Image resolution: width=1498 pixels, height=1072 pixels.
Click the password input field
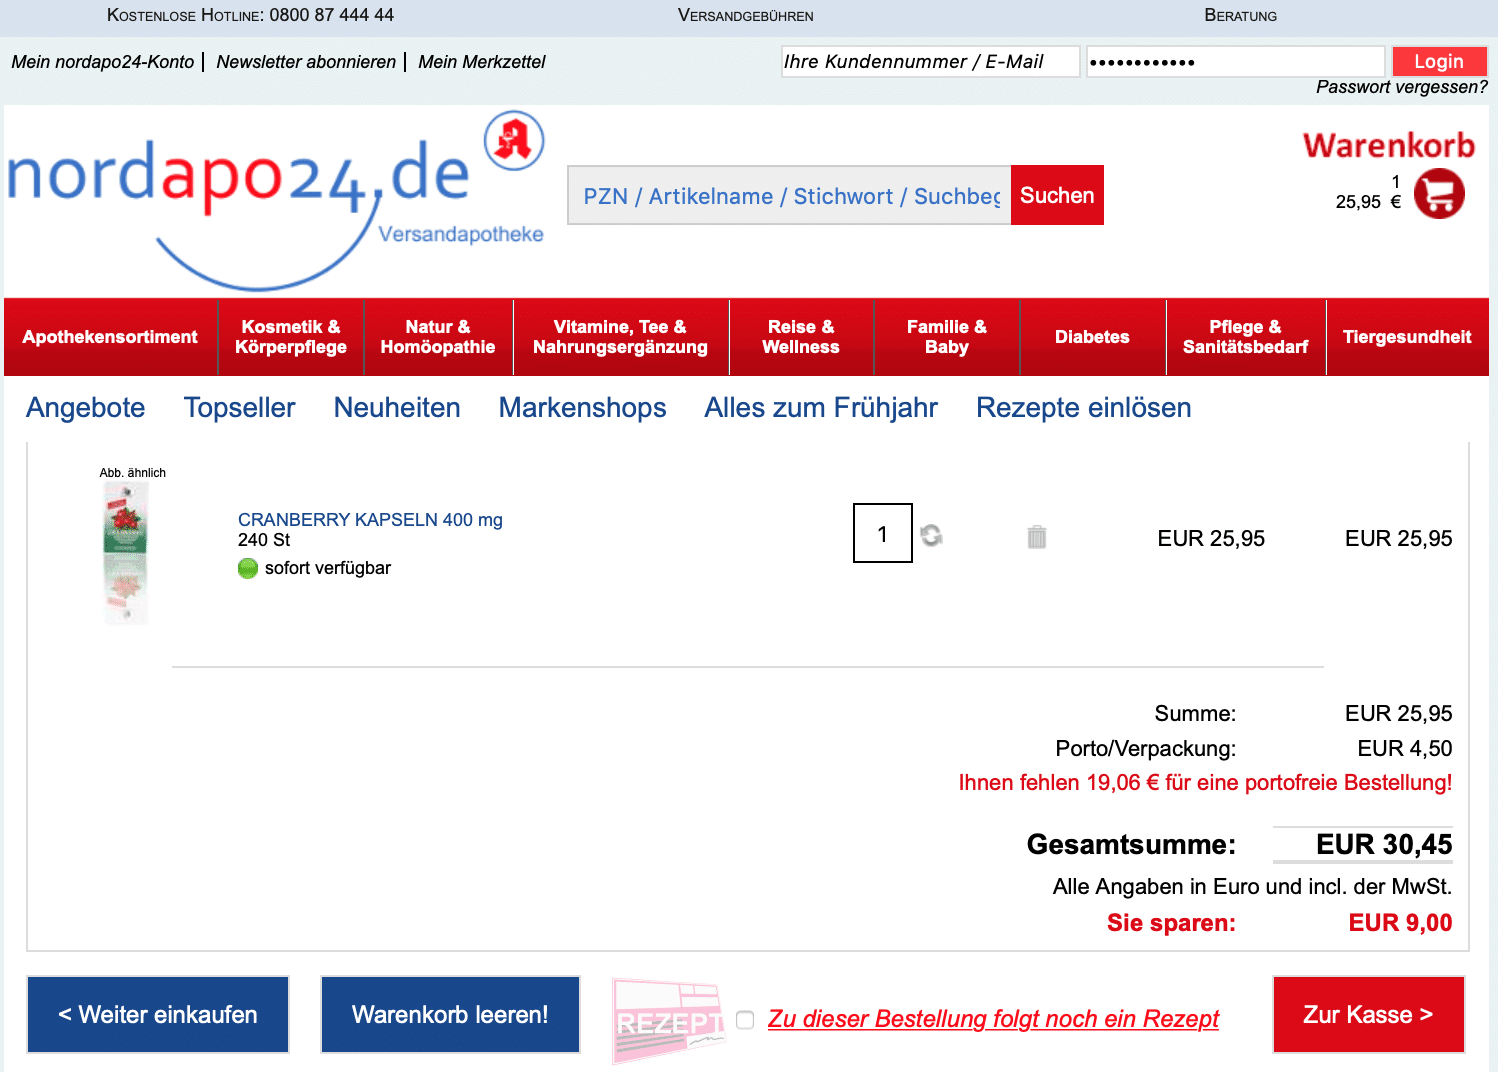[x=1236, y=61]
